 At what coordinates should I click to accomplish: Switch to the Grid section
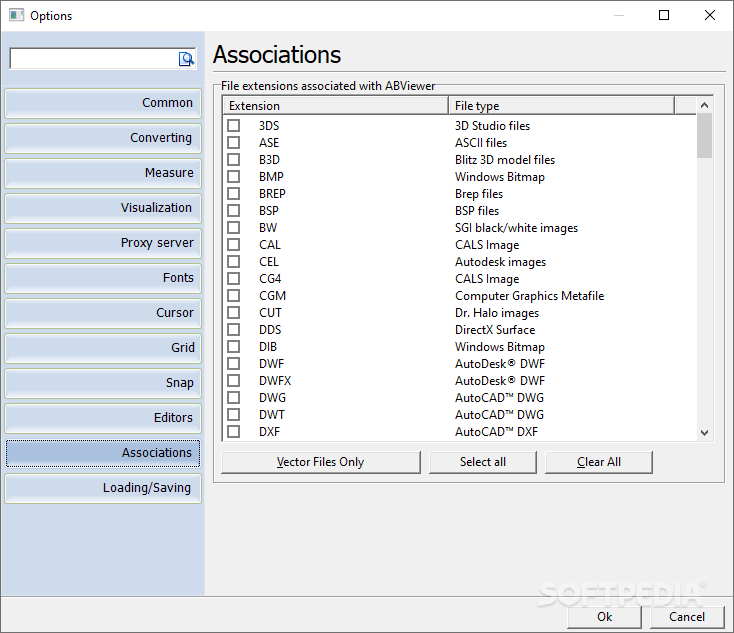coord(103,348)
